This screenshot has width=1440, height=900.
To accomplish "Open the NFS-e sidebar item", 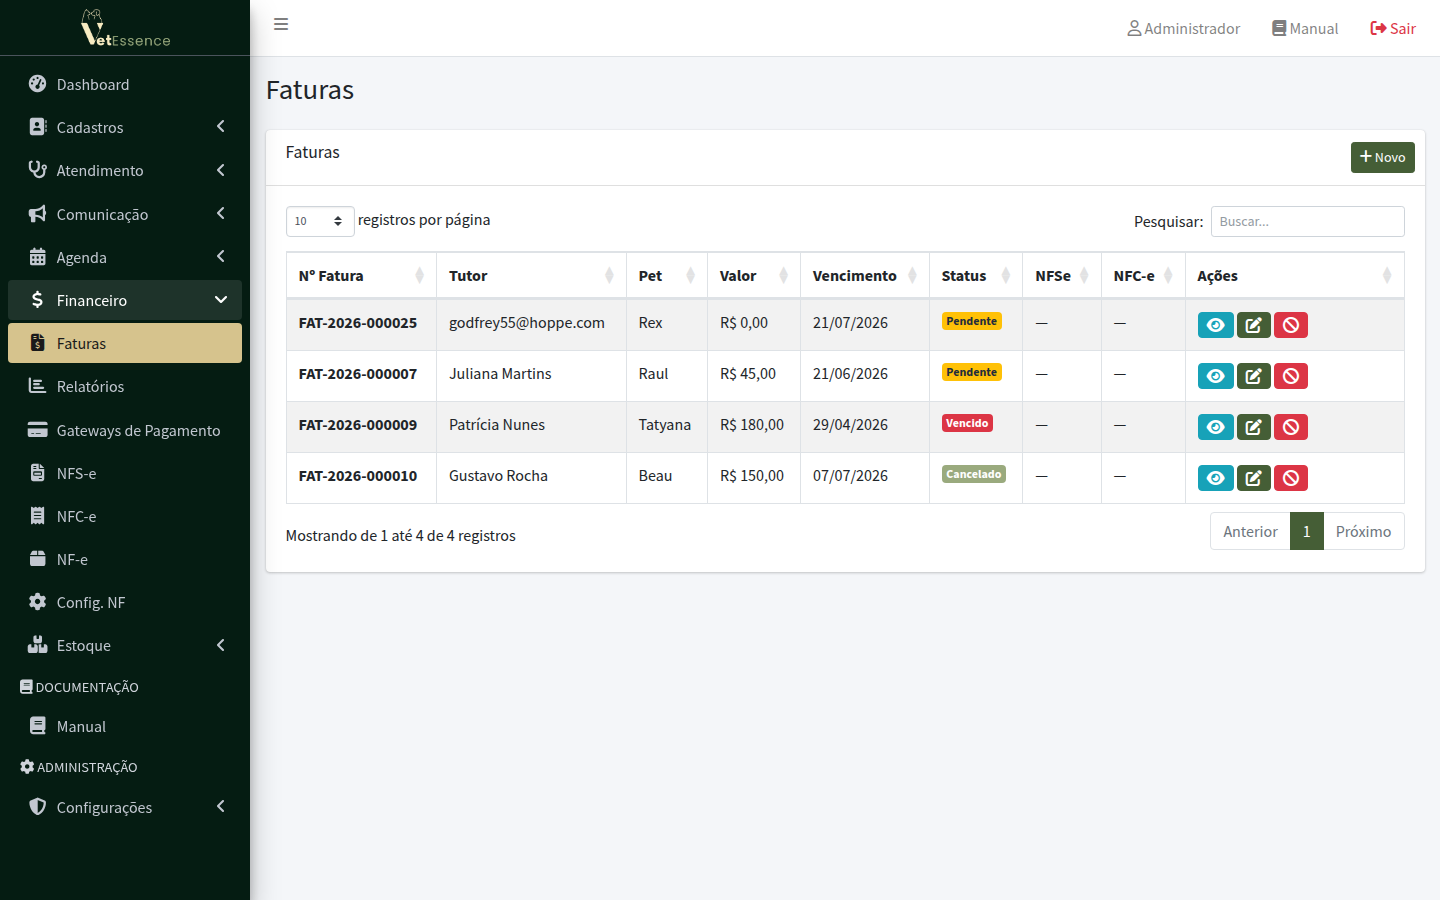I will click(125, 473).
